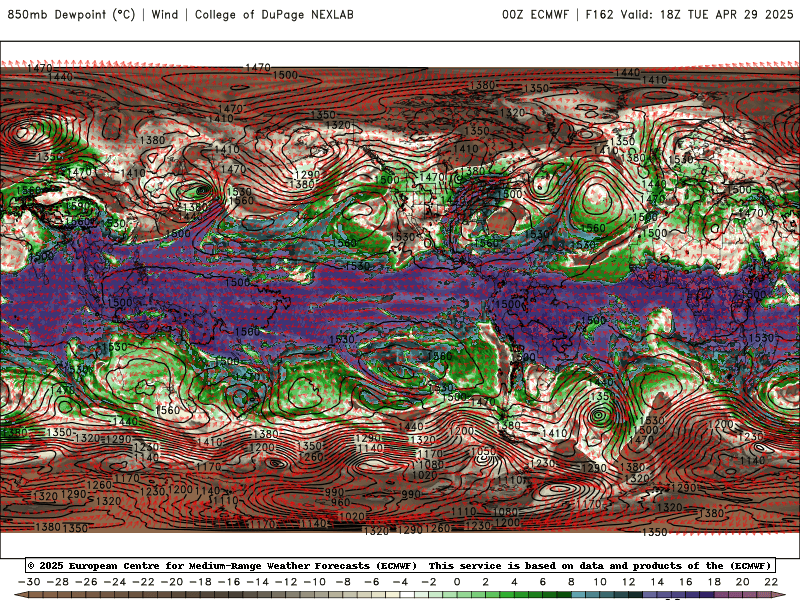The height and width of the screenshot is (600, 800).
Task: Click the '2' colorbar label
Action: (x=486, y=582)
